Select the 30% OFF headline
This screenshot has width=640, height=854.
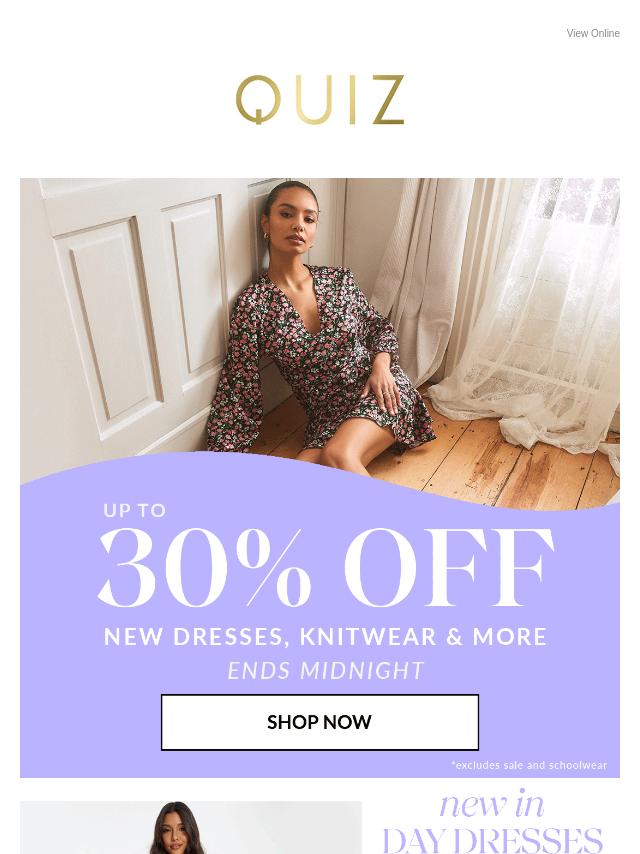click(326, 568)
